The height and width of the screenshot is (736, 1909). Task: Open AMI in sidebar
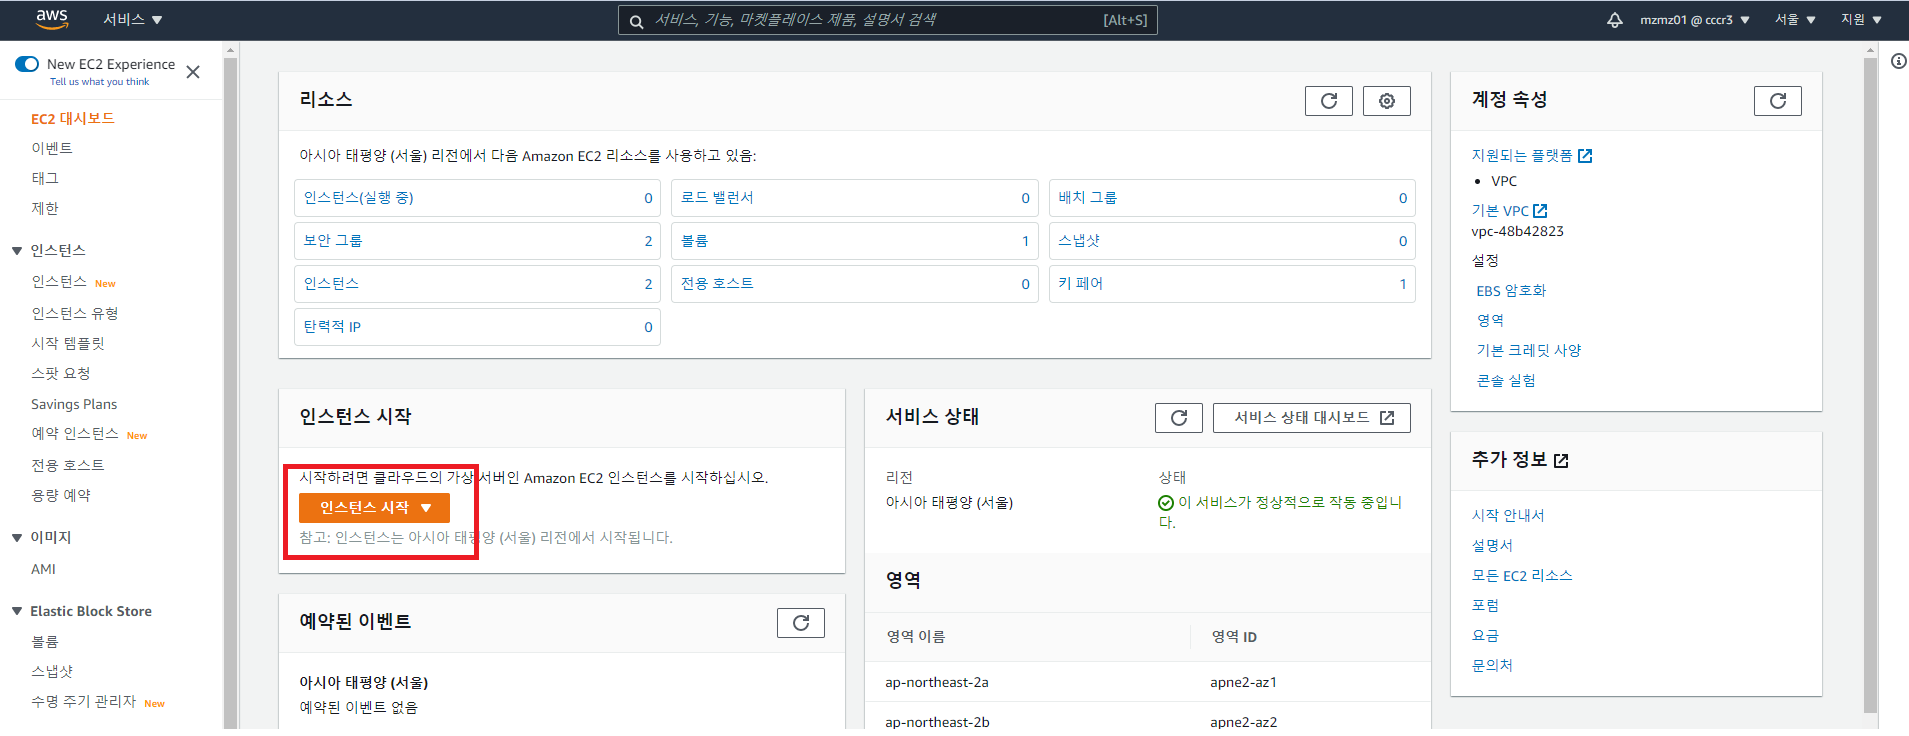pyautogui.click(x=43, y=569)
